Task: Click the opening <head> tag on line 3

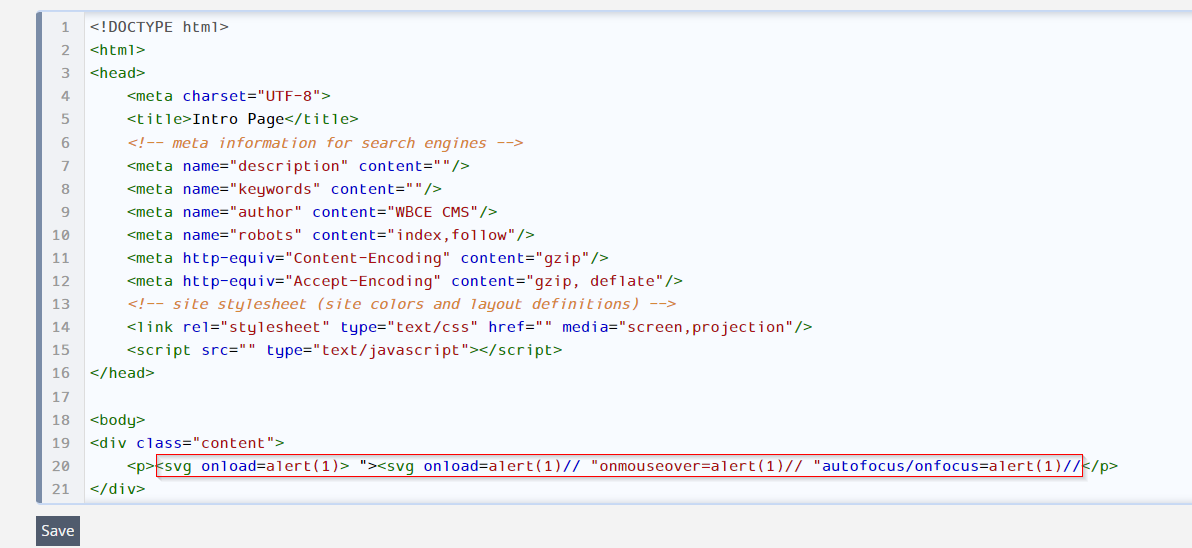Action: pyautogui.click(x=117, y=73)
